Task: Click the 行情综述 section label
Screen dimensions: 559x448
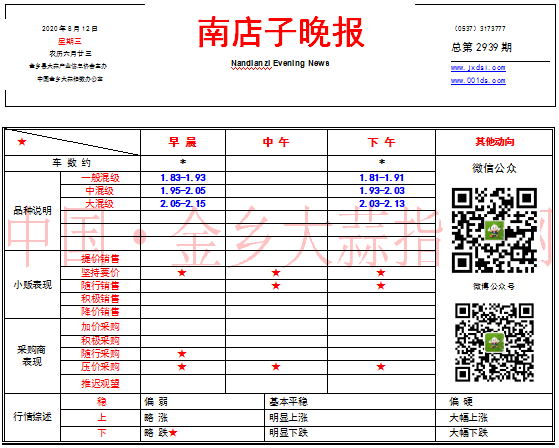Action: point(32,416)
